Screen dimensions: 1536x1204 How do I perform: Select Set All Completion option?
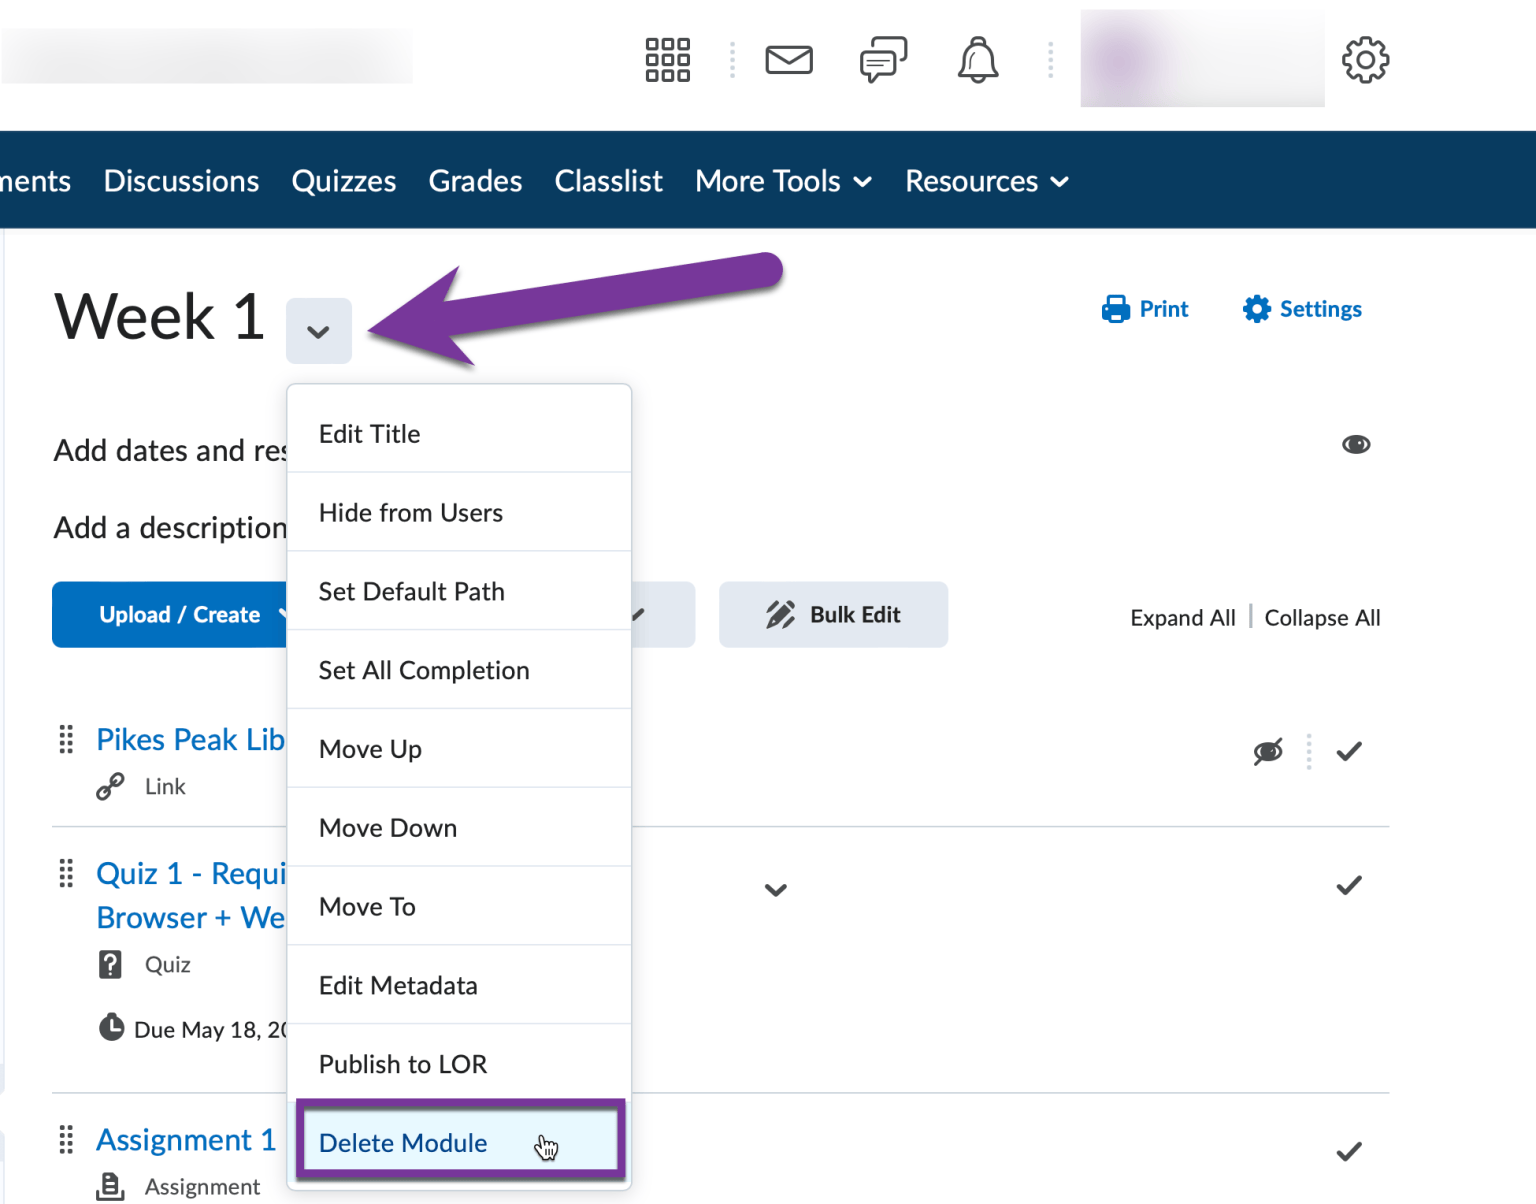(x=459, y=670)
